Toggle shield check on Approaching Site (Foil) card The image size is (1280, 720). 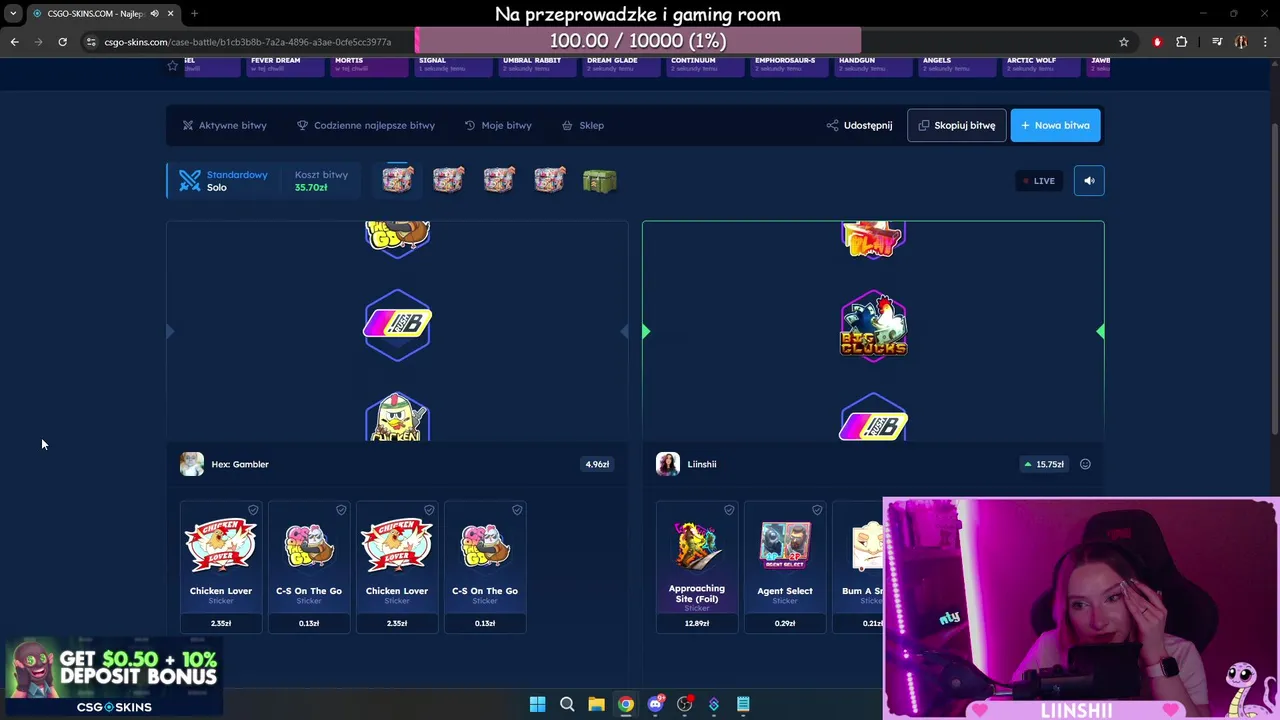point(729,510)
